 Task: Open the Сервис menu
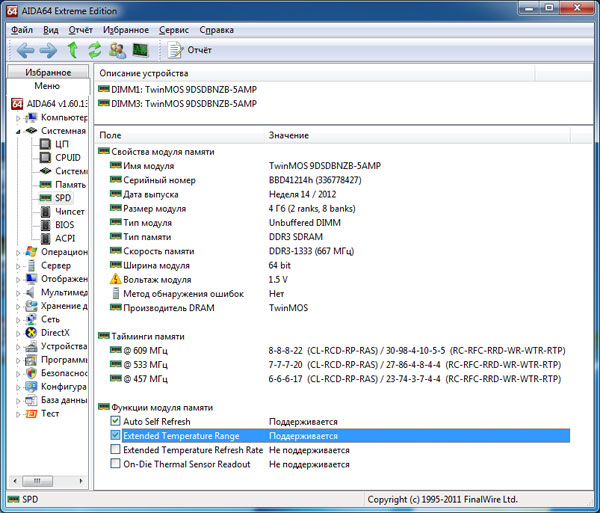coord(174,30)
